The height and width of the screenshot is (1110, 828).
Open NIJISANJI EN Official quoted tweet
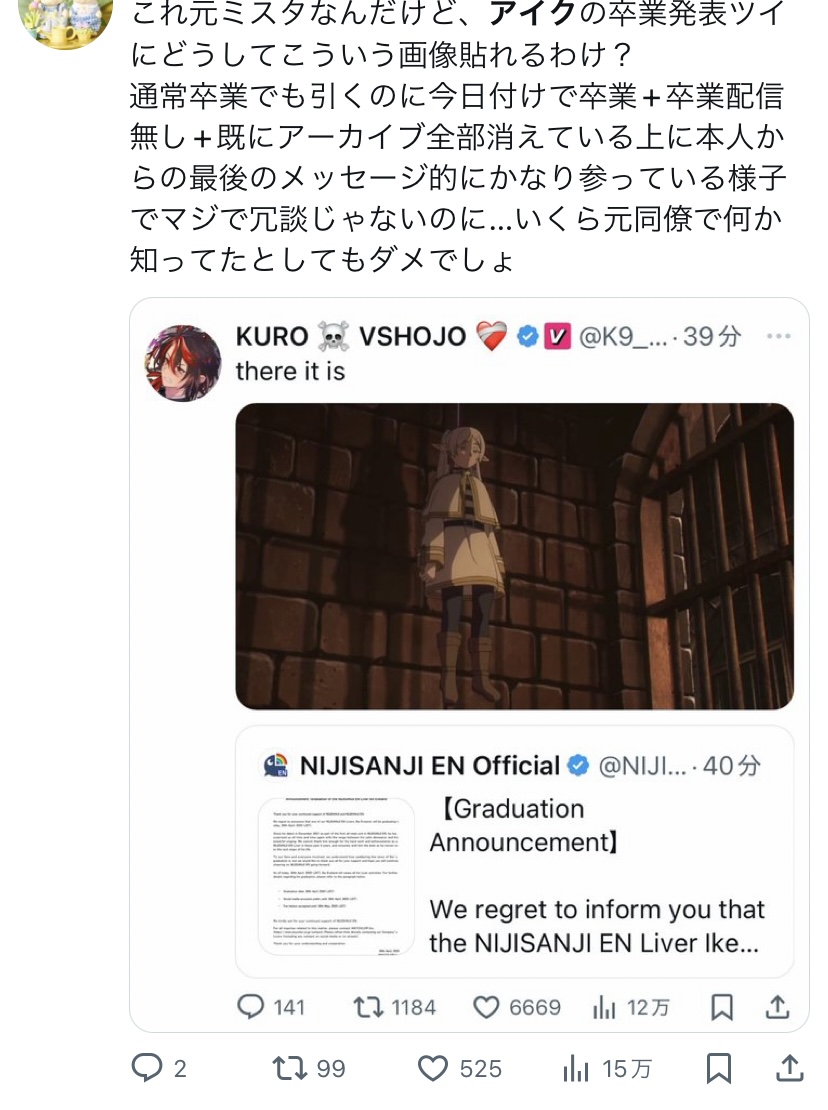[x=514, y=852]
